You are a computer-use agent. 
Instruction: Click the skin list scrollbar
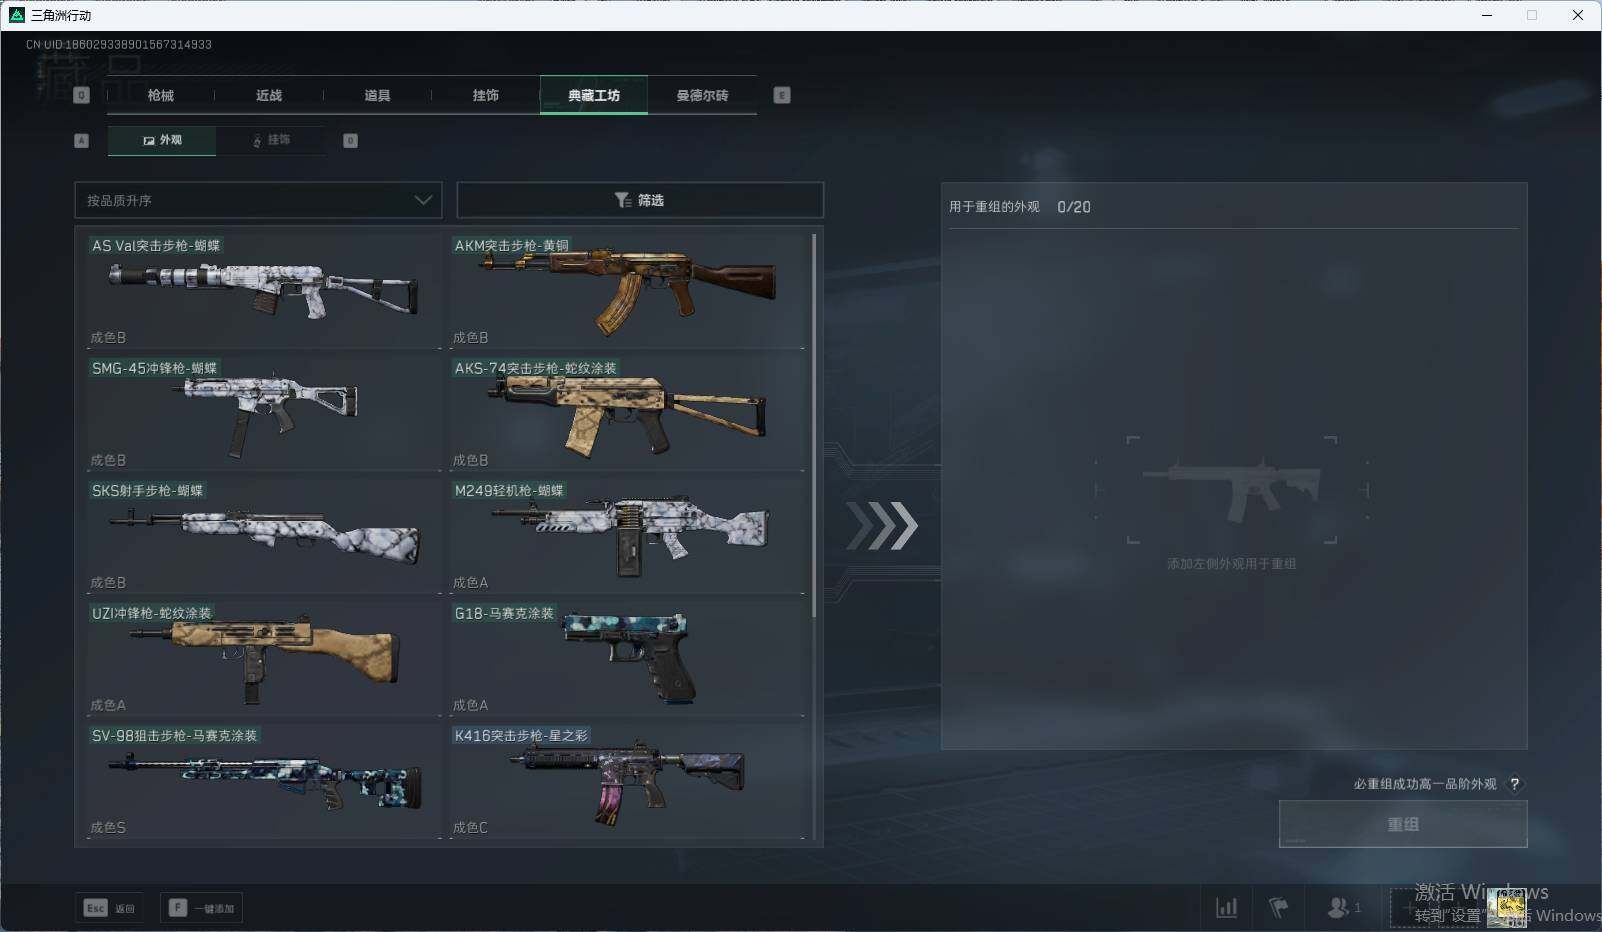pos(814,425)
